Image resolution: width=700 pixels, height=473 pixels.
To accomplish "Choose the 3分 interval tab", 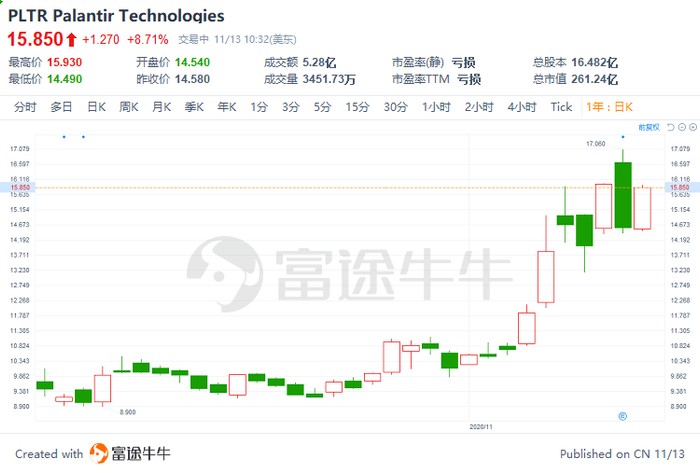I will point(291,107).
